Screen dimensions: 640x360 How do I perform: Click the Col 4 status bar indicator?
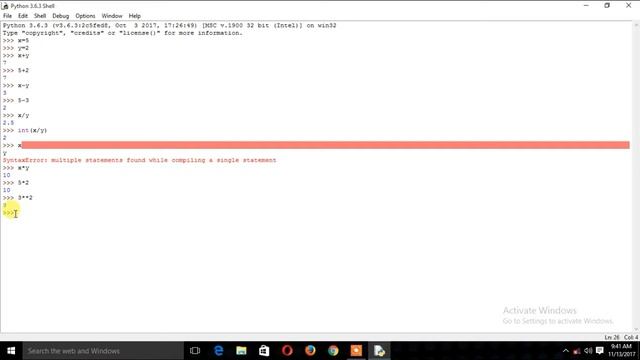point(631,338)
